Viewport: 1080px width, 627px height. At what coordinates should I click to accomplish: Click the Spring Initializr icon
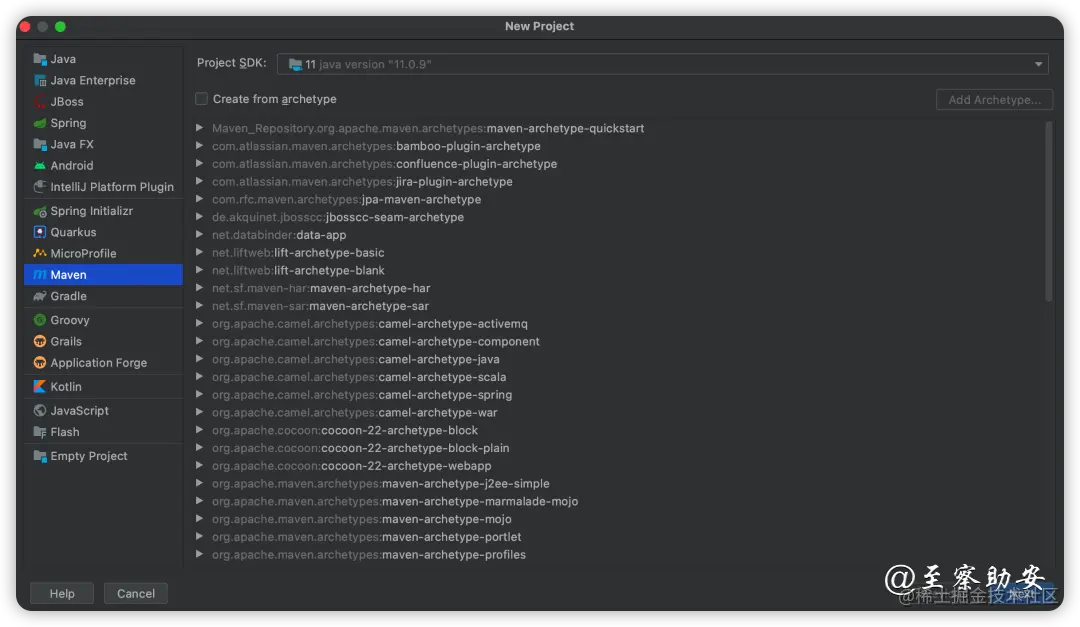coord(40,212)
